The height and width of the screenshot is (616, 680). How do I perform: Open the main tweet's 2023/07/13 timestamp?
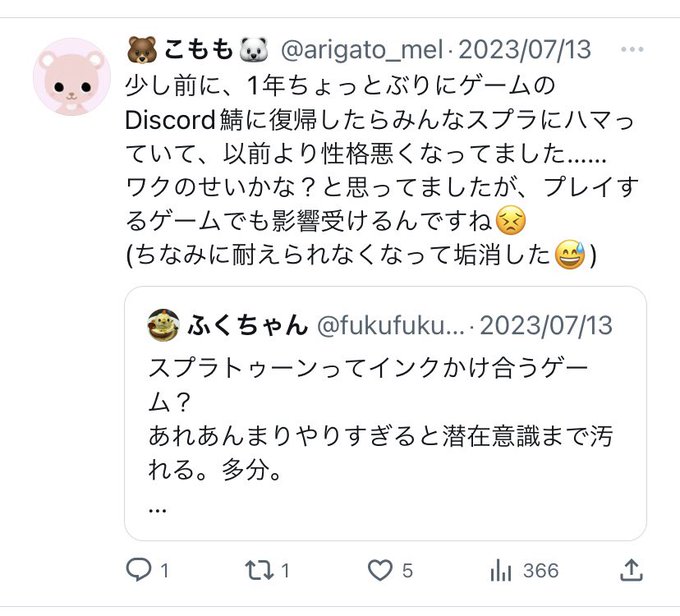point(524,49)
